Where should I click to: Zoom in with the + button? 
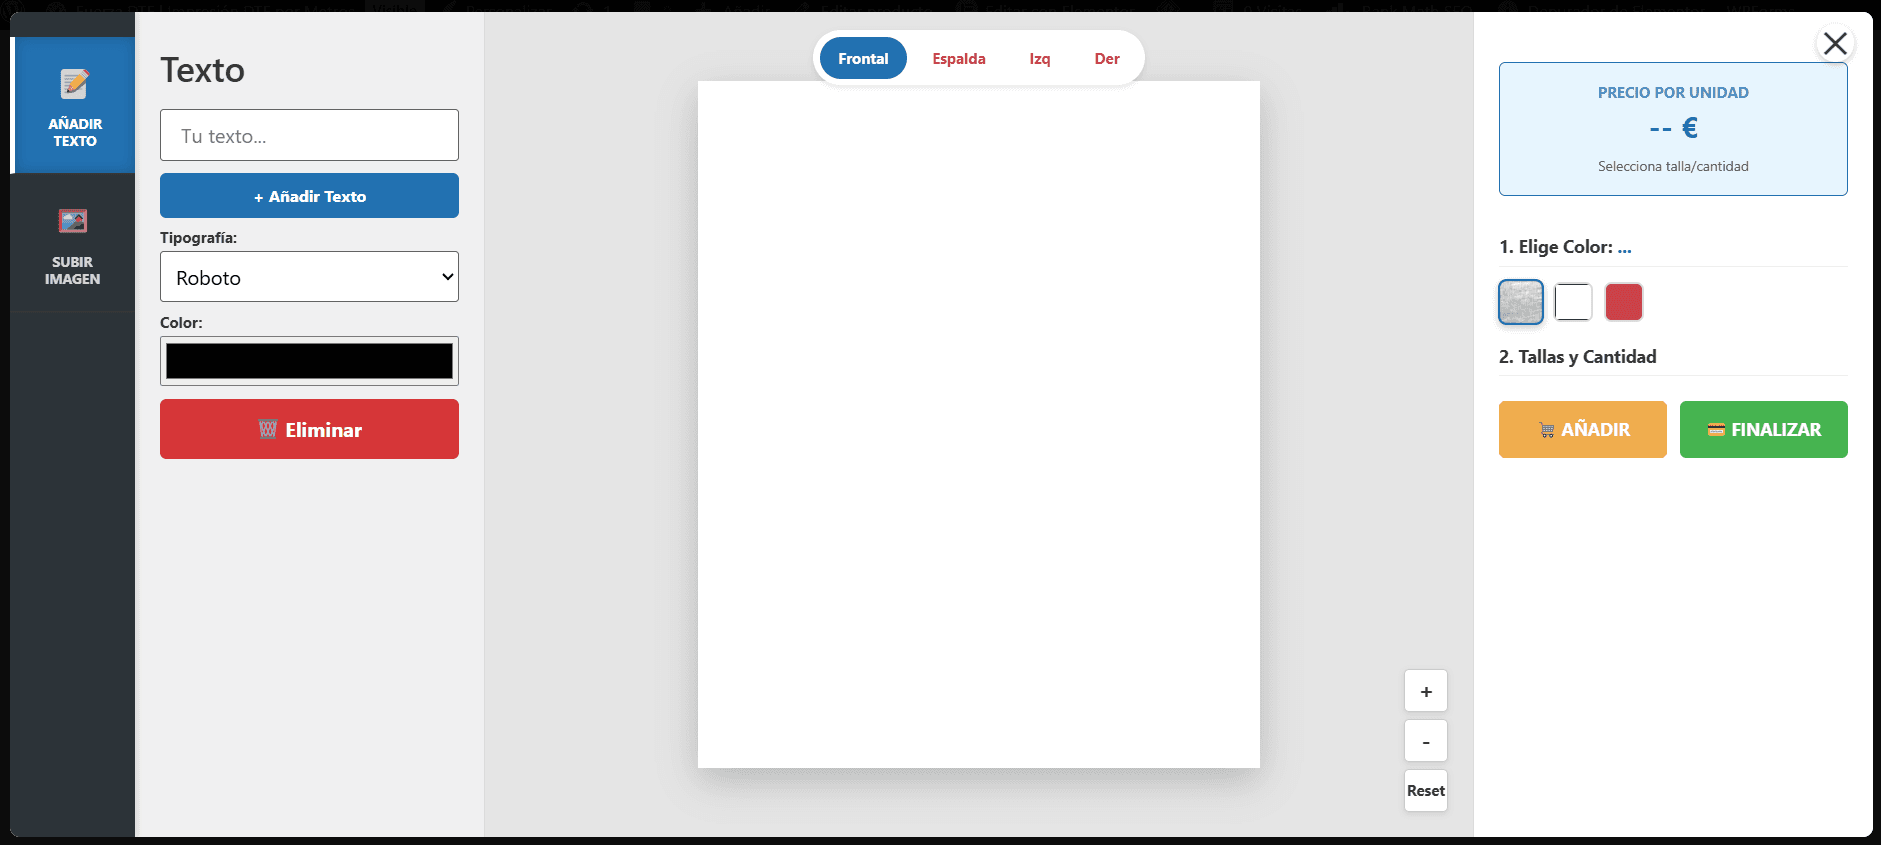[x=1426, y=691]
